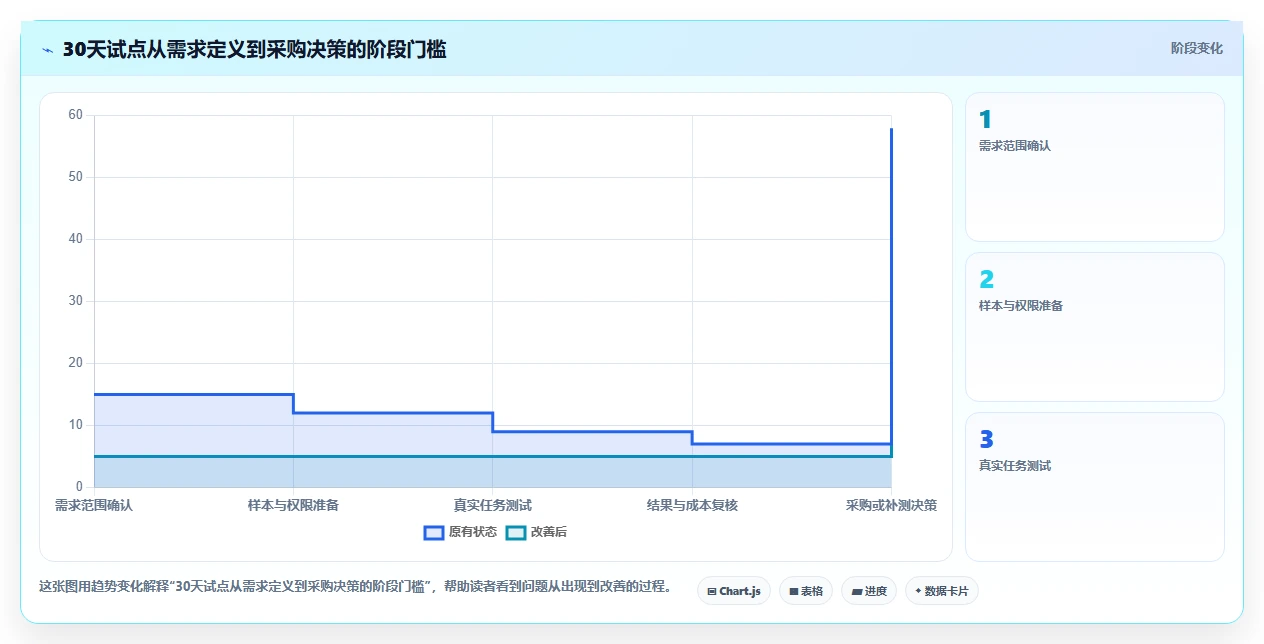Click the x-axis label 需求范围确认
The height and width of the screenshot is (644, 1264).
pyautogui.click(x=94, y=505)
